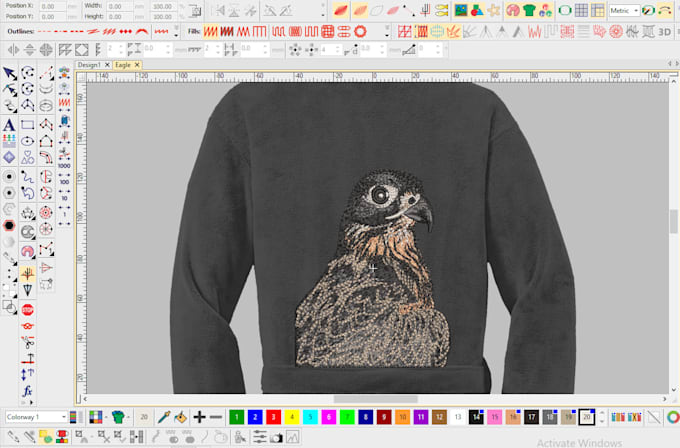
Task: Toggle the highlighted tree stitch tool
Action: coord(27,273)
